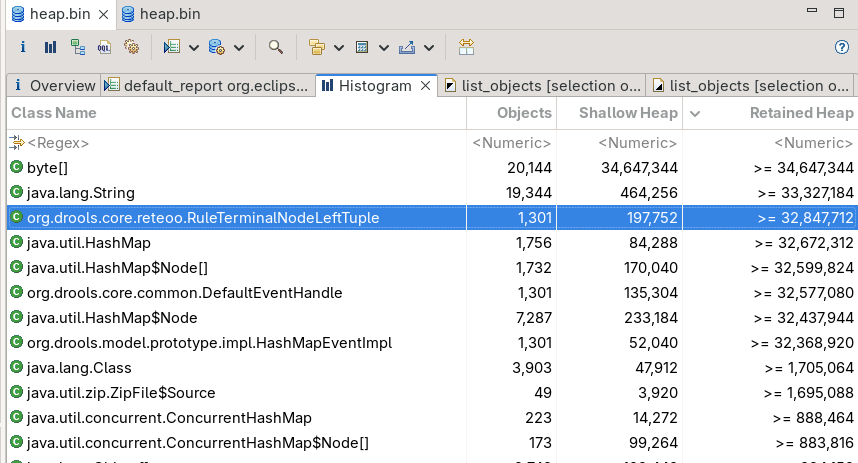
Task: Open the query browser icon
Action: tap(217, 47)
